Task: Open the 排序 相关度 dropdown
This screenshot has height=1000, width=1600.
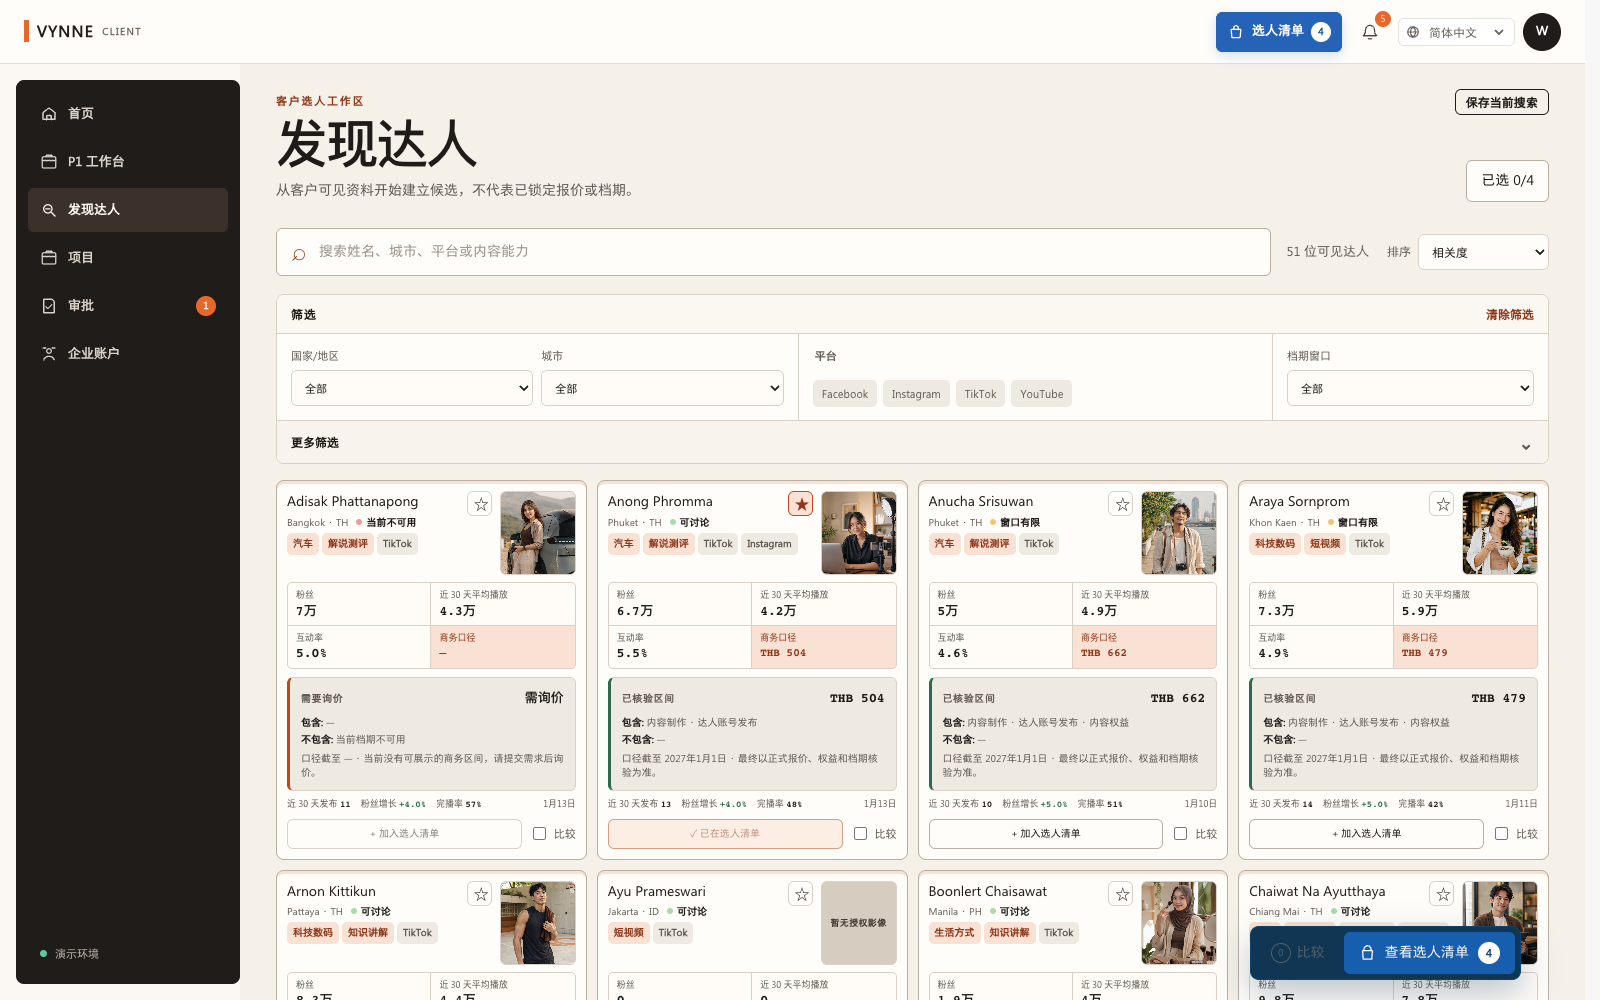Action: [x=1484, y=252]
